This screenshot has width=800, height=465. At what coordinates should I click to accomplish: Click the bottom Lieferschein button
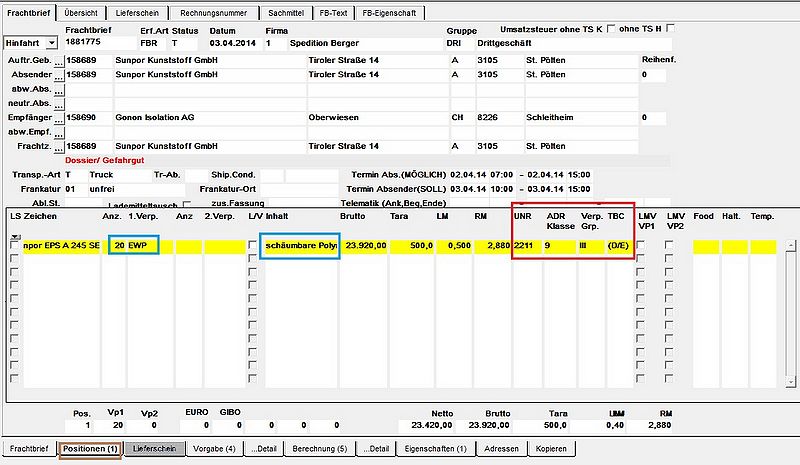(154, 449)
